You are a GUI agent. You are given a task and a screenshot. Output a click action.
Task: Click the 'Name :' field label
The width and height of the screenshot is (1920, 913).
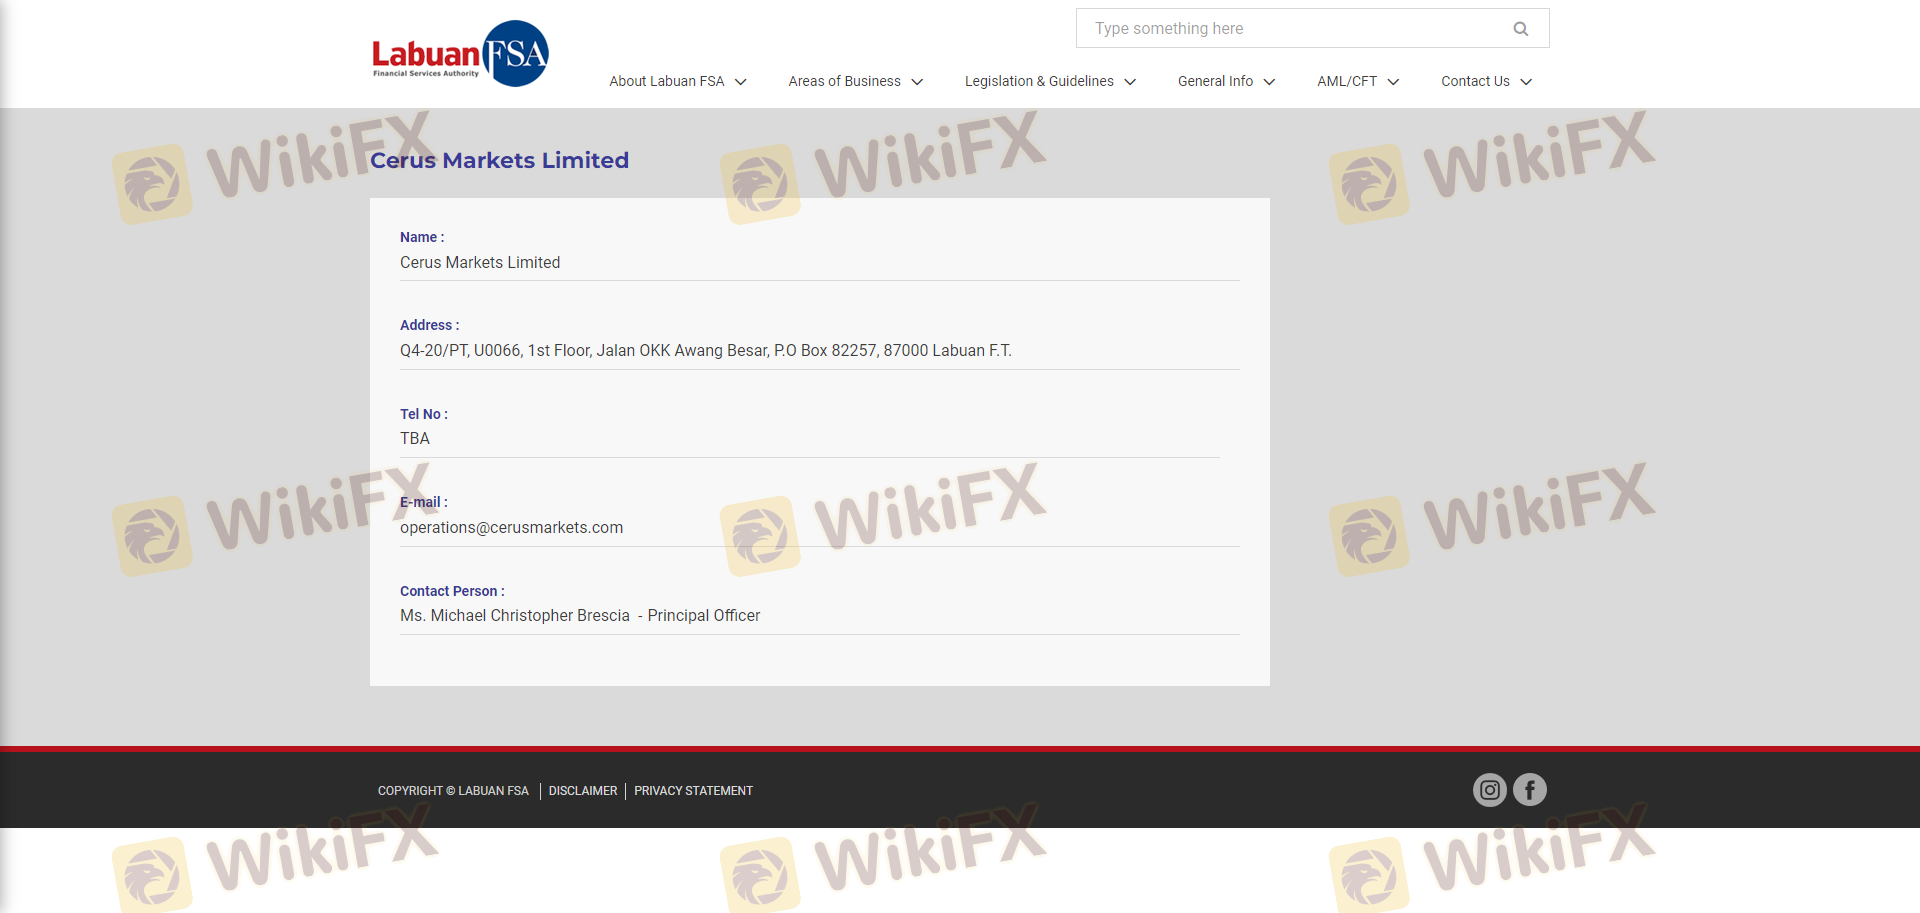click(422, 237)
